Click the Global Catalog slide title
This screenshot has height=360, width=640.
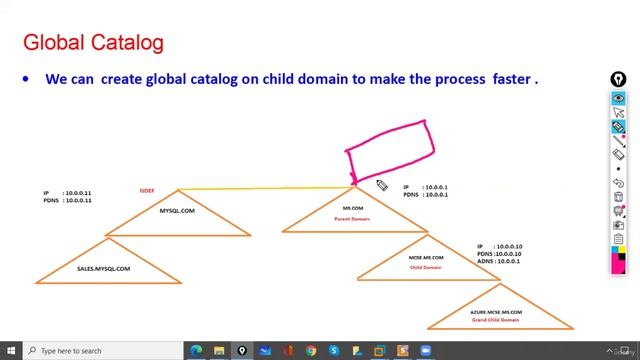tap(93, 42)
